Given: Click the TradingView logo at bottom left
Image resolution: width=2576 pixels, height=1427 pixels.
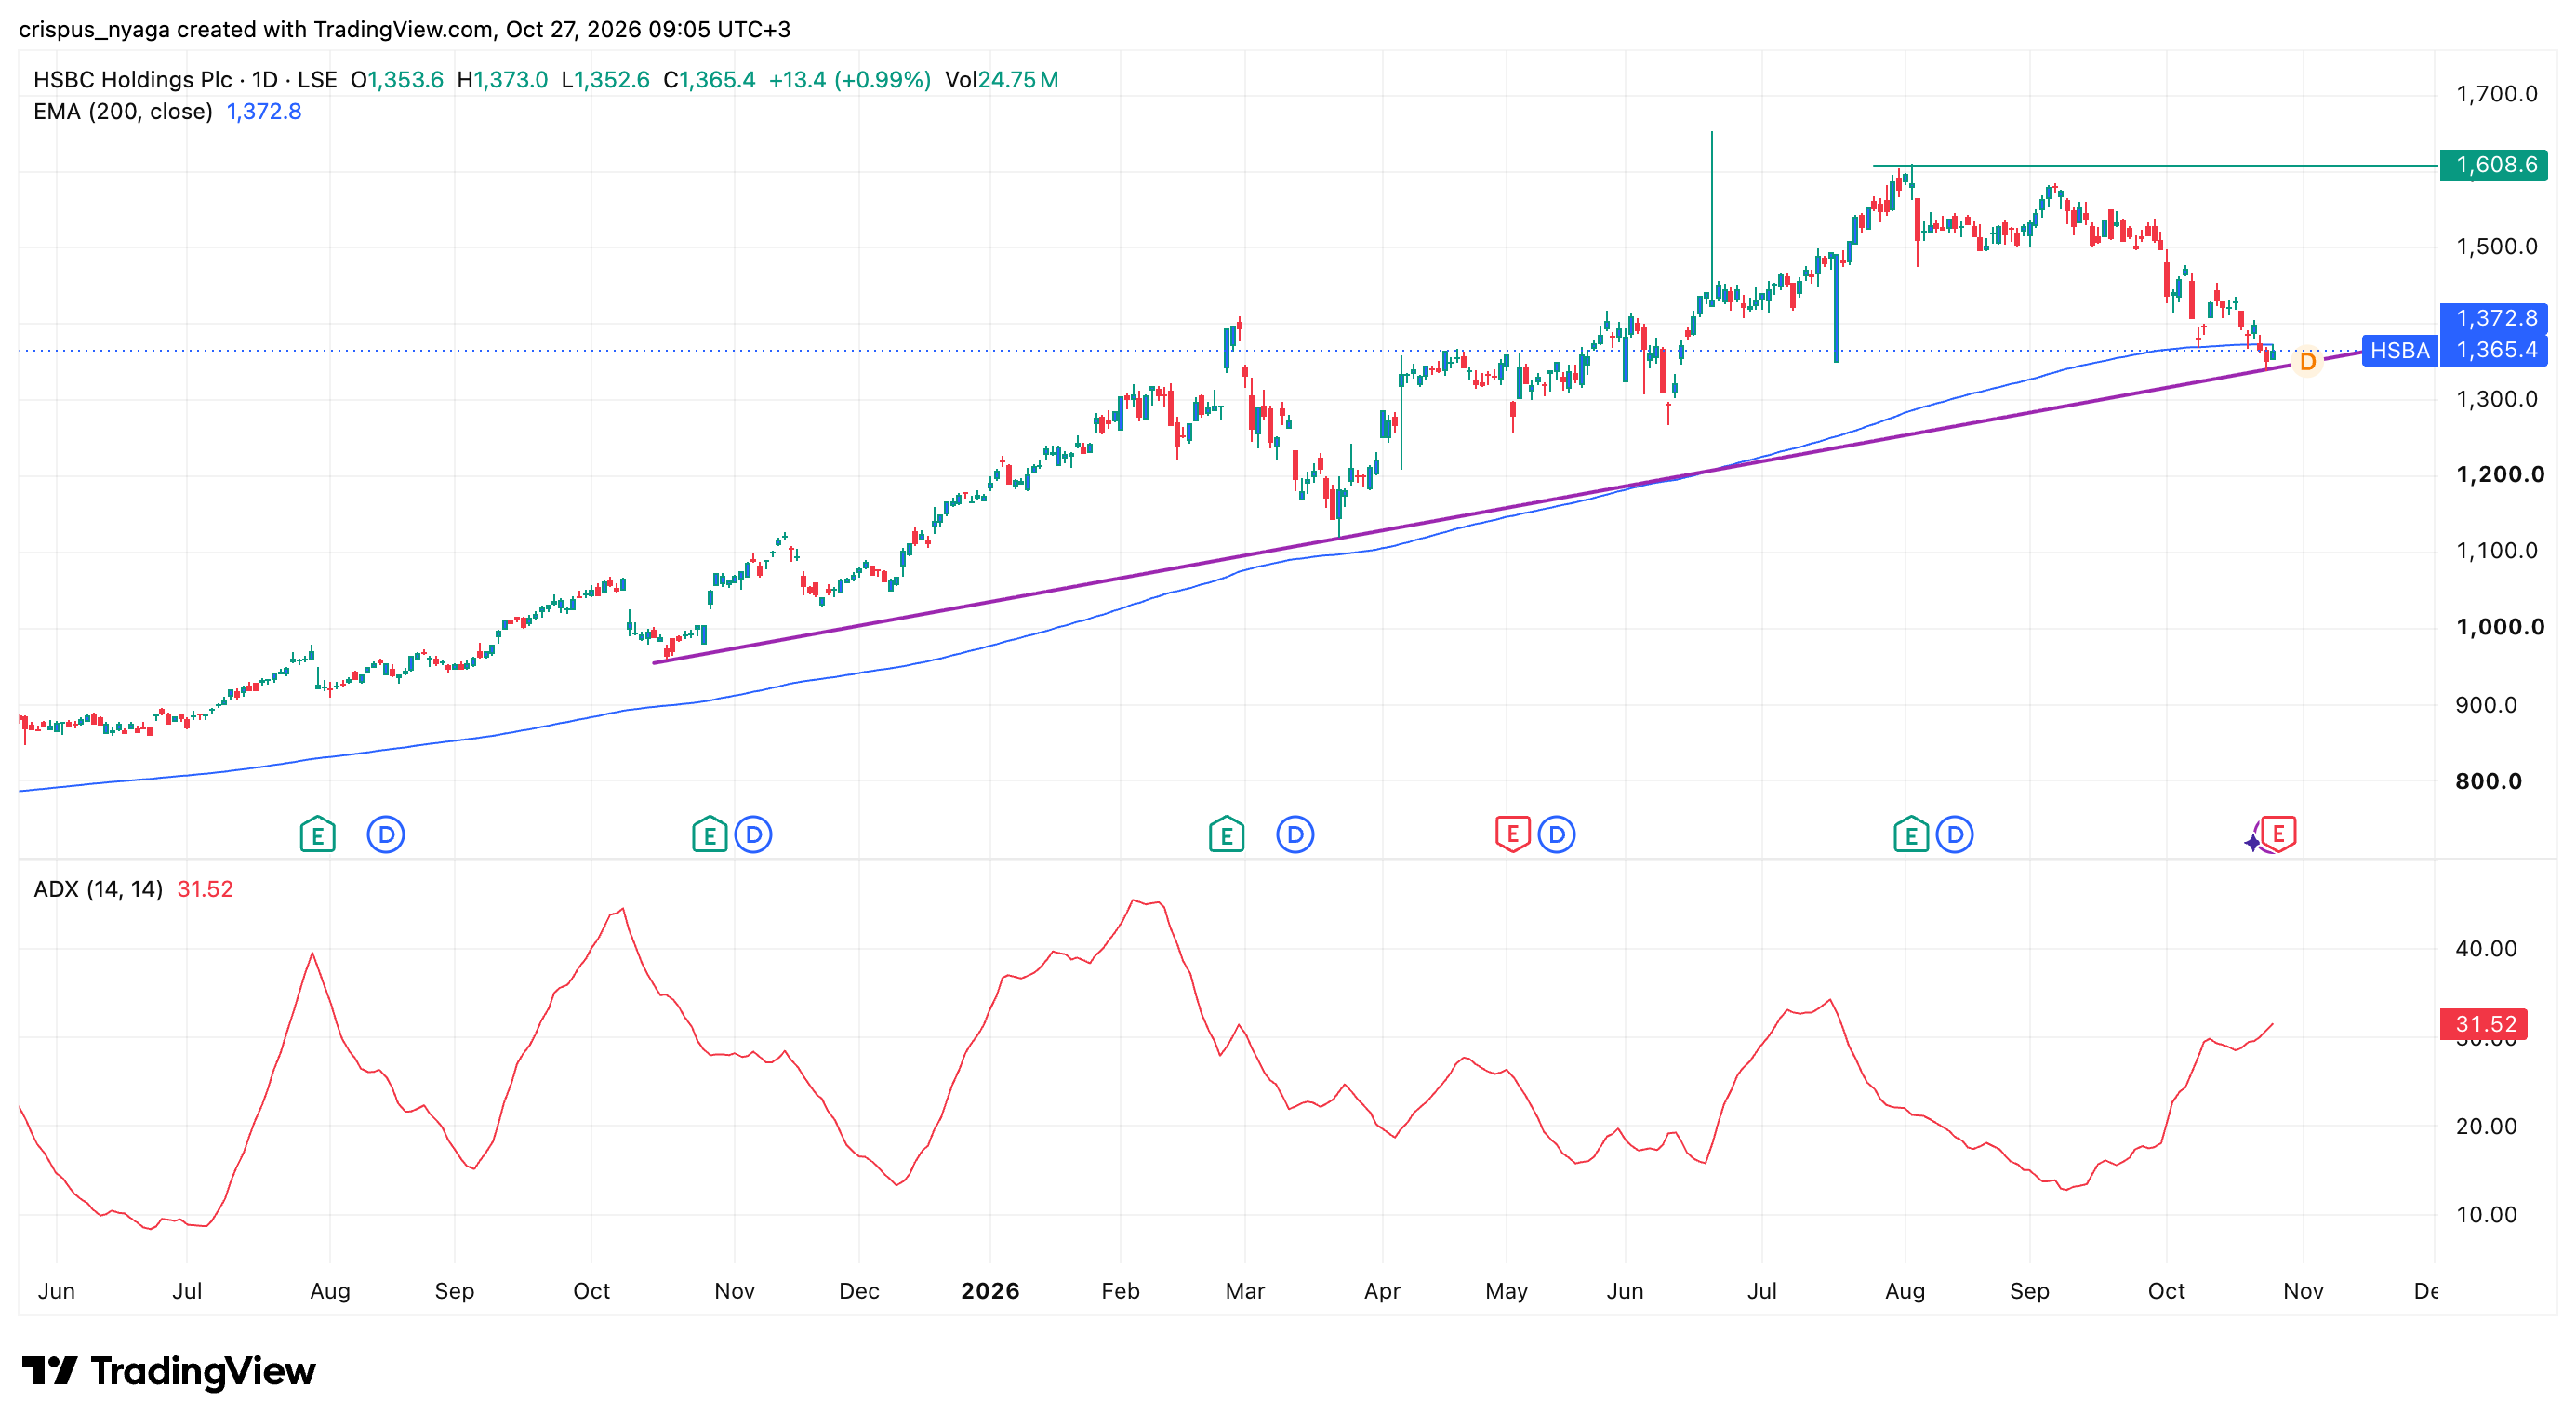Looking at the screenshot, I should [x=168, y=1371].
